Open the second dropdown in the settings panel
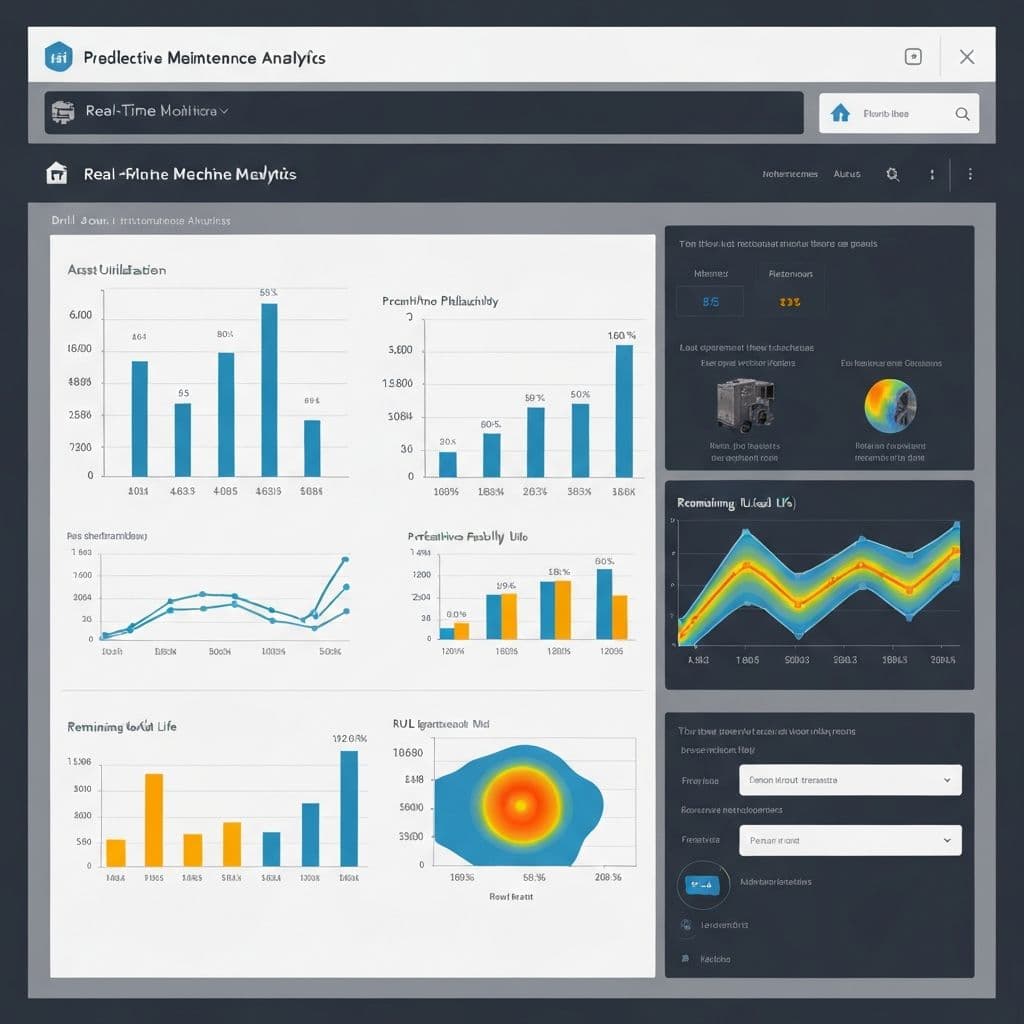Screen dimensions: 1024x1024 pyautogui.click(x=849, y=840)
